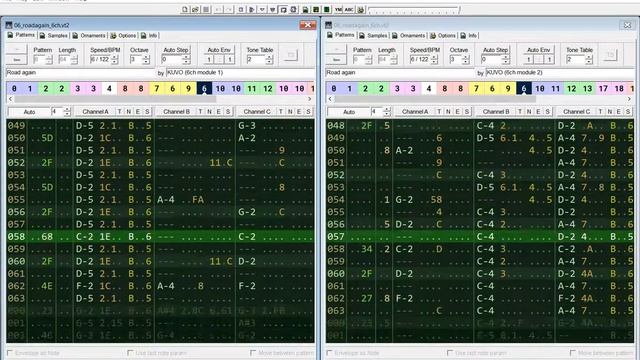Screen dimensions: 640x360
Task: Click Tone Table spinner arrows in right window
Action: pos(589,60)
